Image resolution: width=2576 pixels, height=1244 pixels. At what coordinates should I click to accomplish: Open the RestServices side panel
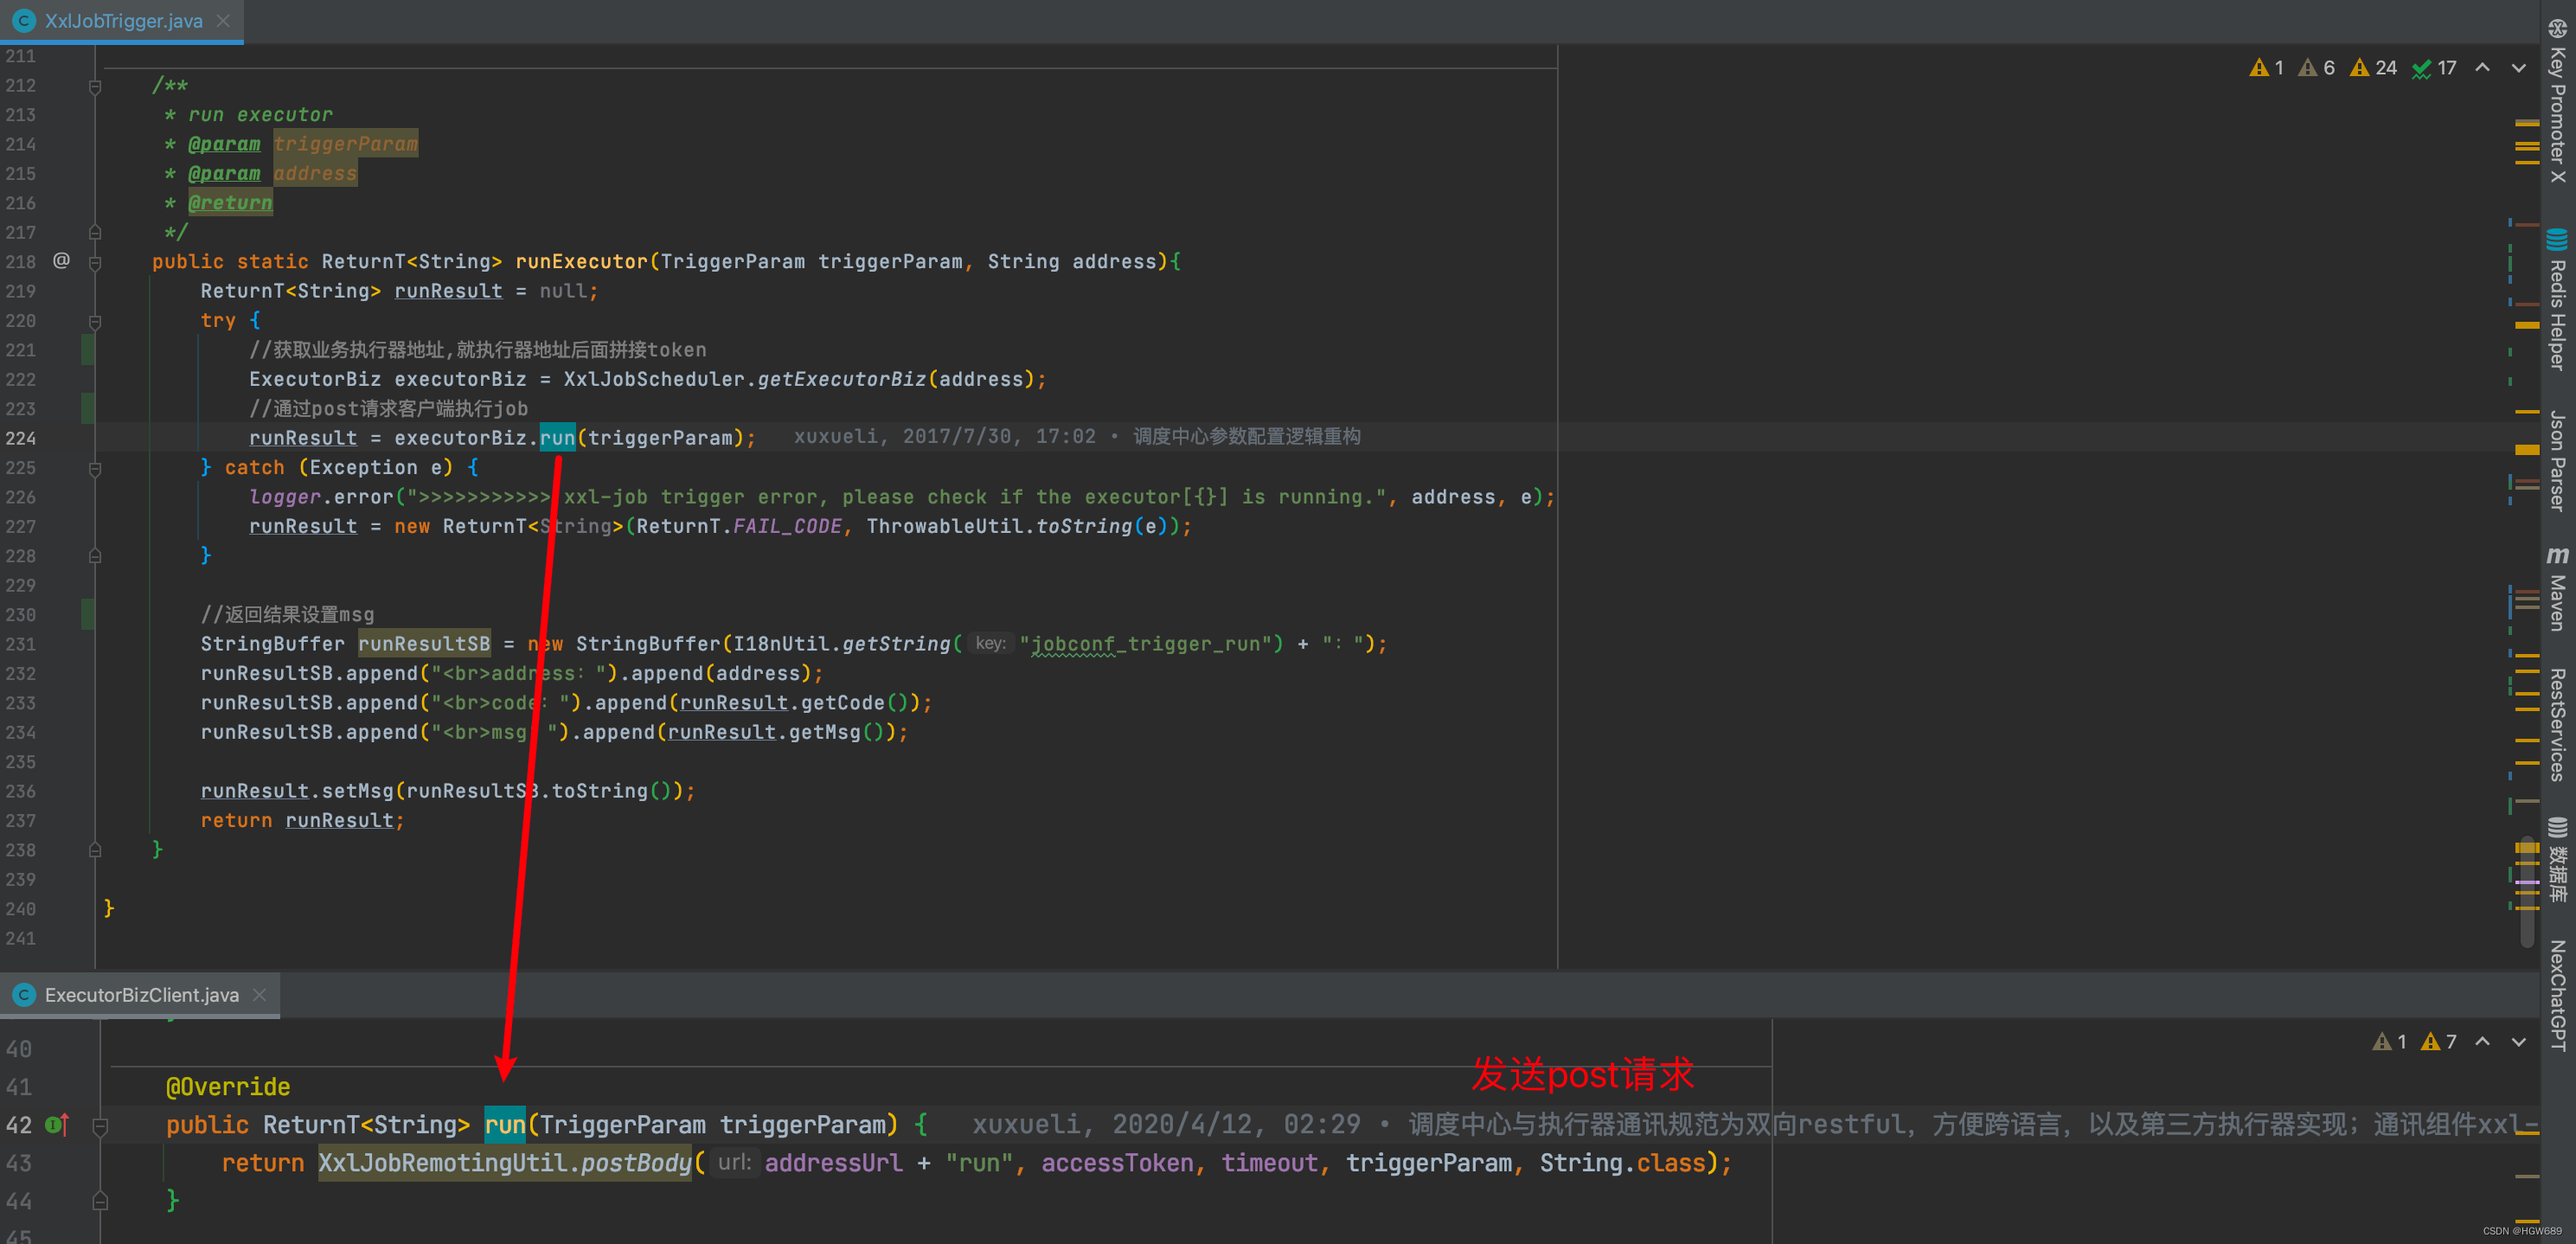tap(2558, 725)
